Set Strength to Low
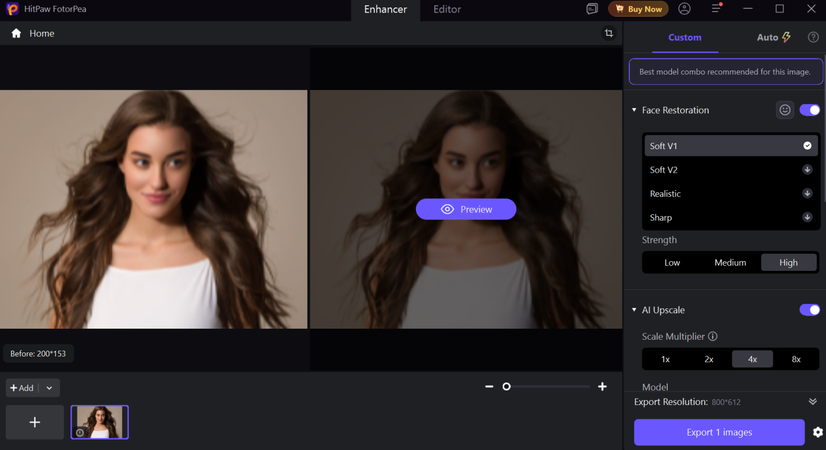 (x=672, y=262)
